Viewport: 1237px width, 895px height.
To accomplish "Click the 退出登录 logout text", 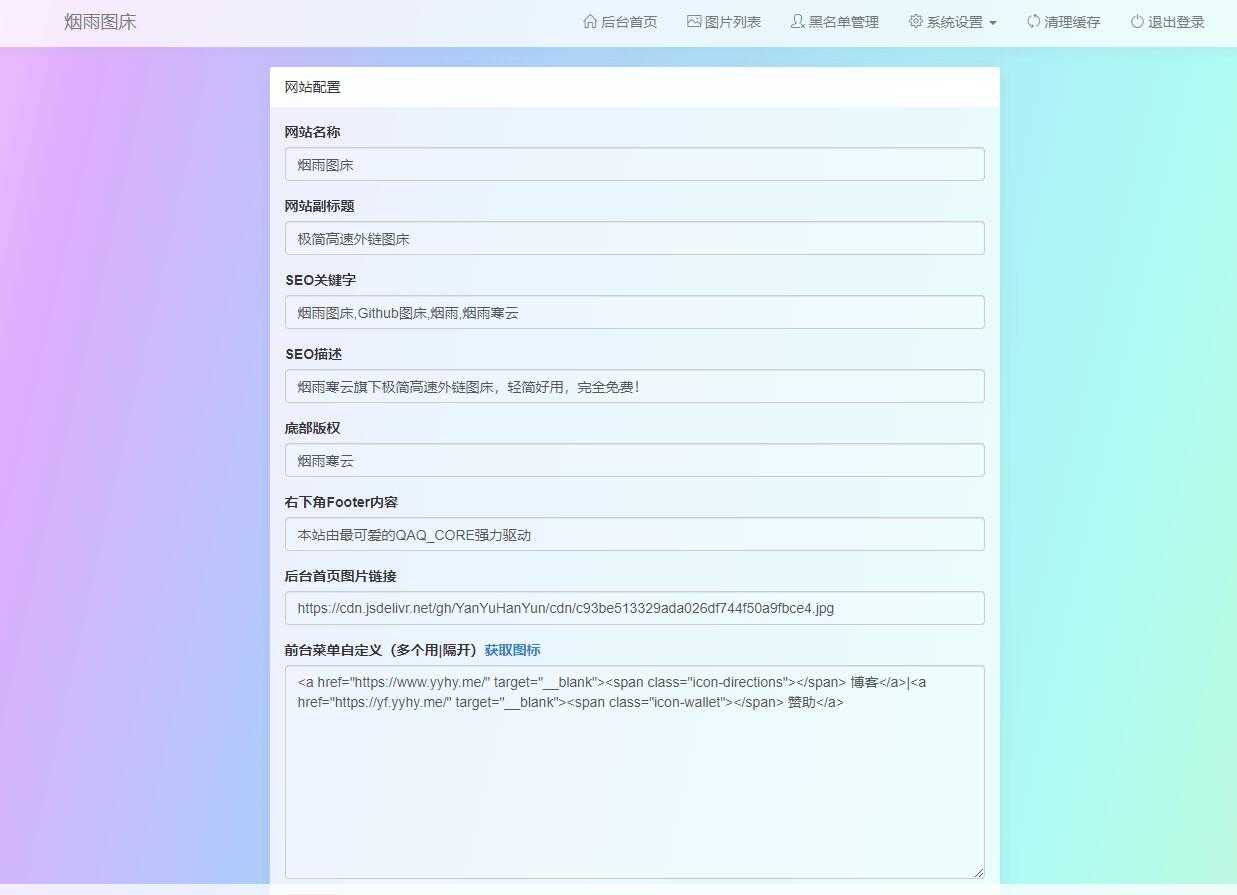I will point(1176,22).
